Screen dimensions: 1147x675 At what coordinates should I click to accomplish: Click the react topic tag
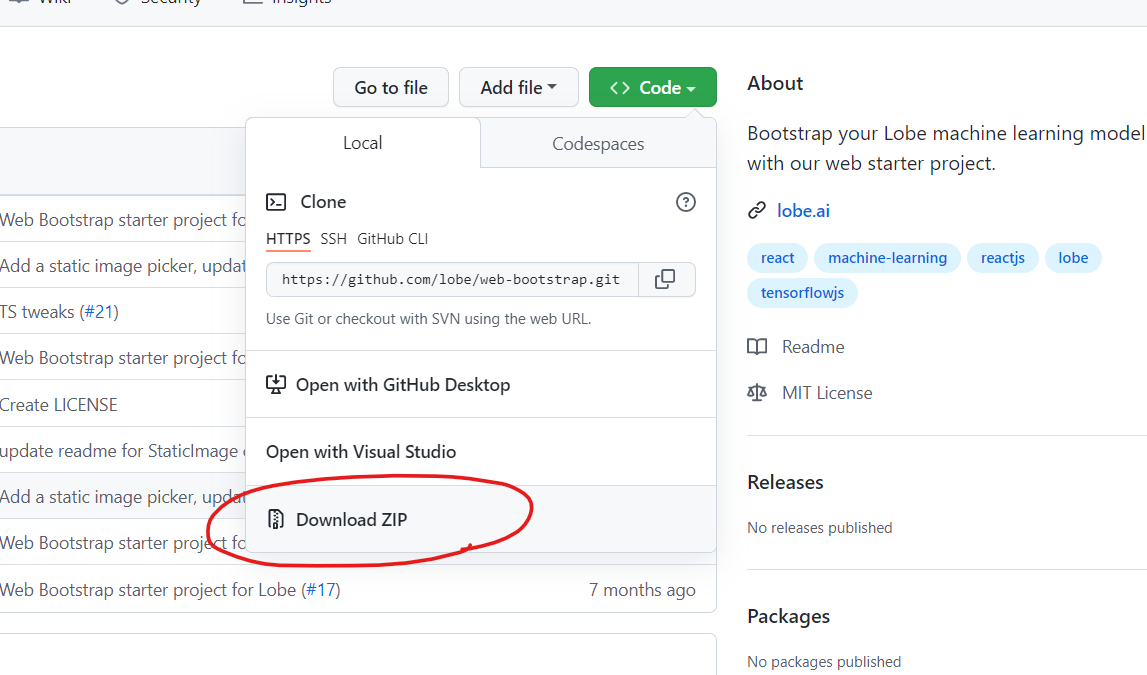[x=777, y=258]
